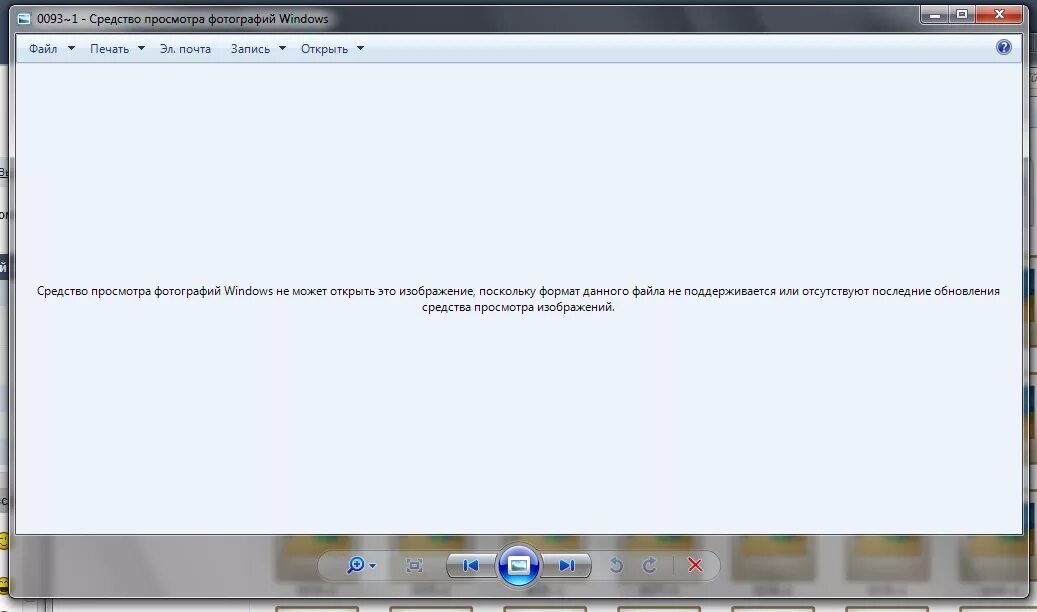This screenshot has width=1037, height=612.
Task: Open the Запись menu
Action: coord(250,49)
